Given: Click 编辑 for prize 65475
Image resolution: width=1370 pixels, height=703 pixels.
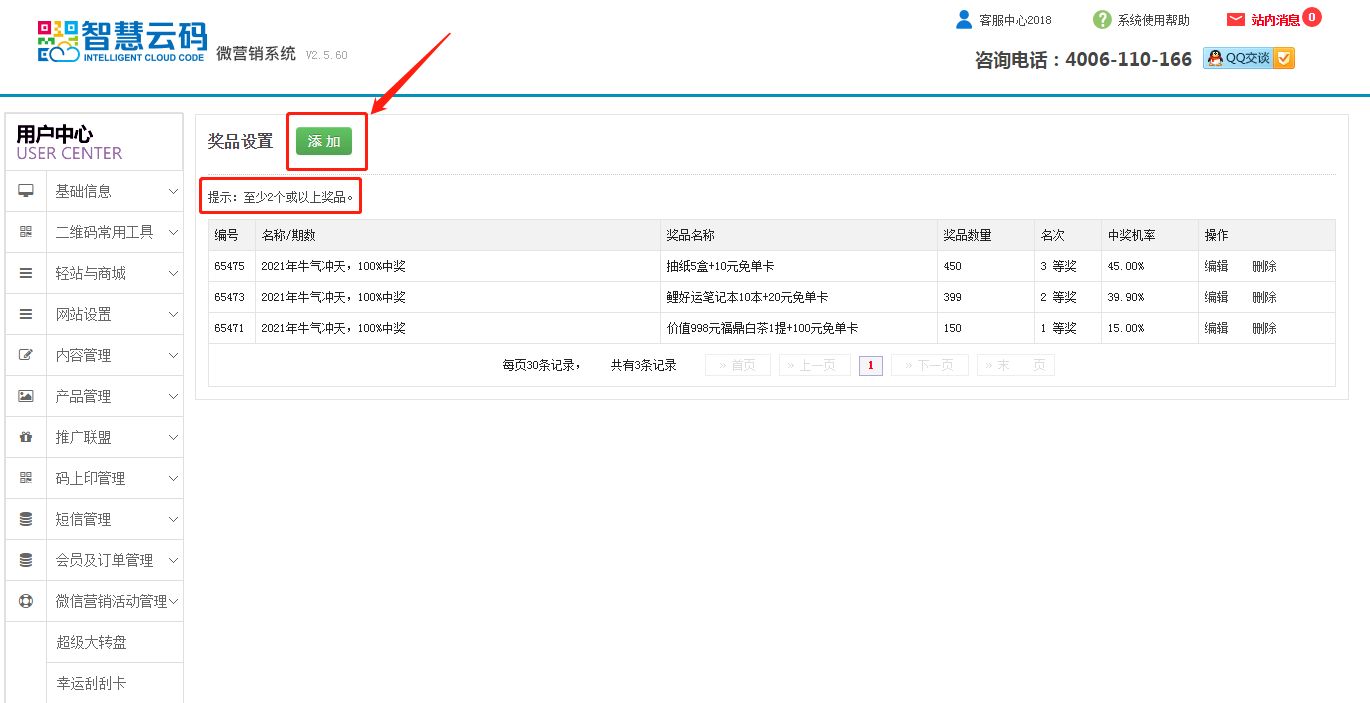Looking at the screenshot, I should click(x=1216, y=266).
